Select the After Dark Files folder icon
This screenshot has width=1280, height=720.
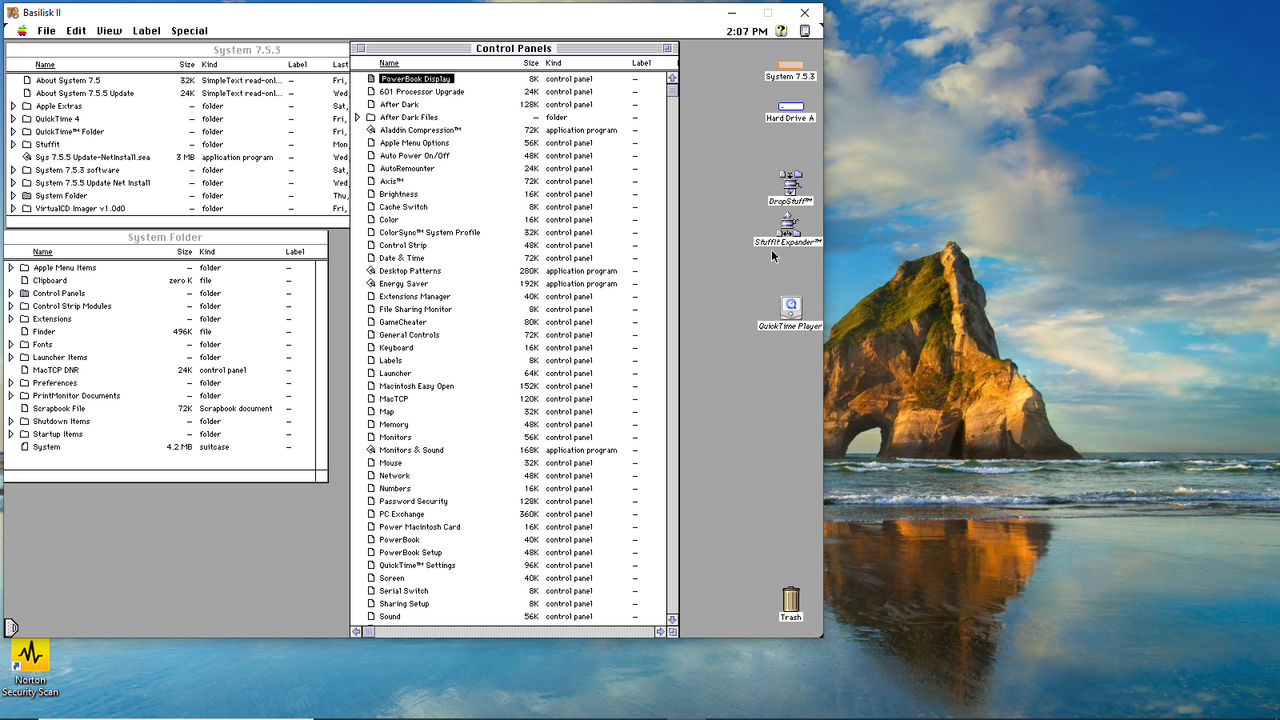click(x=371, y=117)
